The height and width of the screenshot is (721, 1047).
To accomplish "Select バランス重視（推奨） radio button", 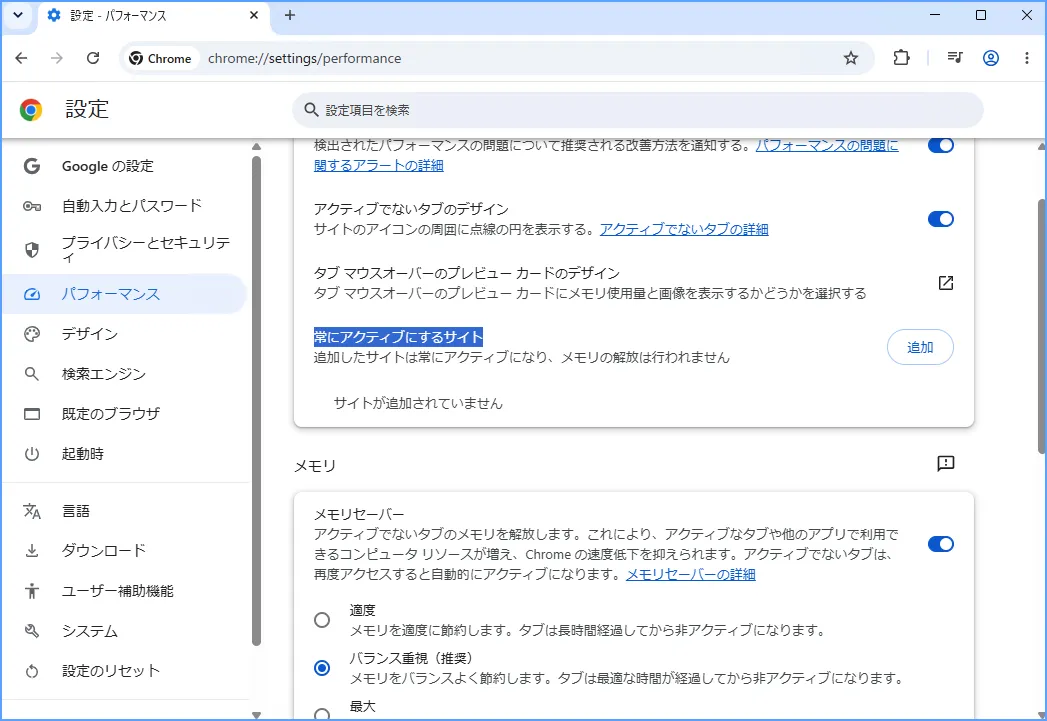I will point(322,668).
